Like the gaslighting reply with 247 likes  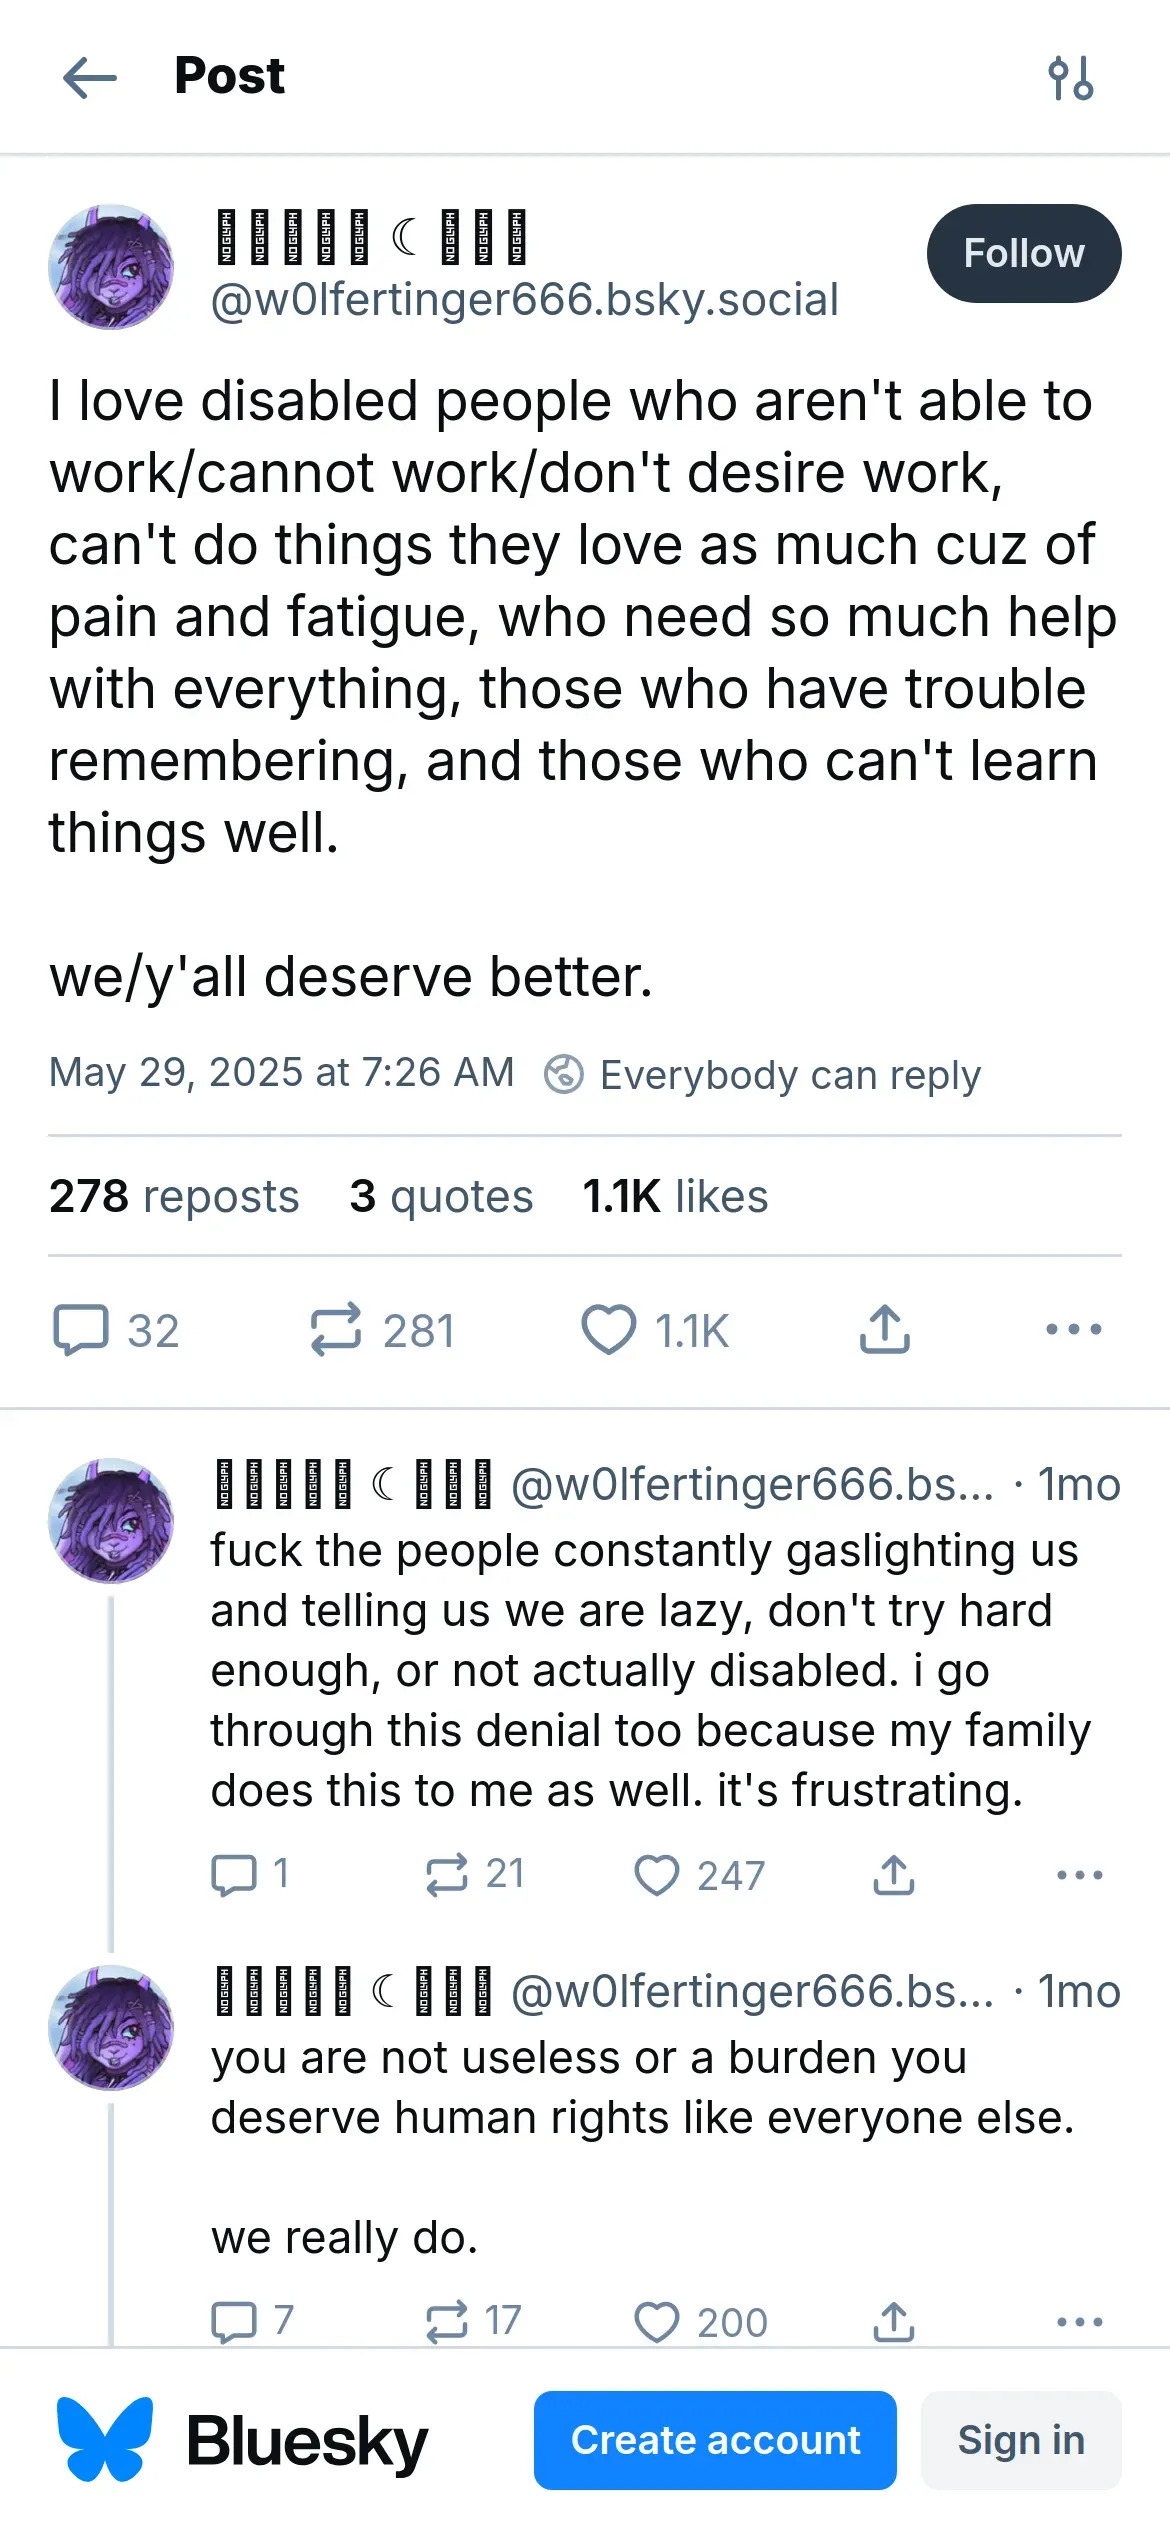(x=657, y=1875)
